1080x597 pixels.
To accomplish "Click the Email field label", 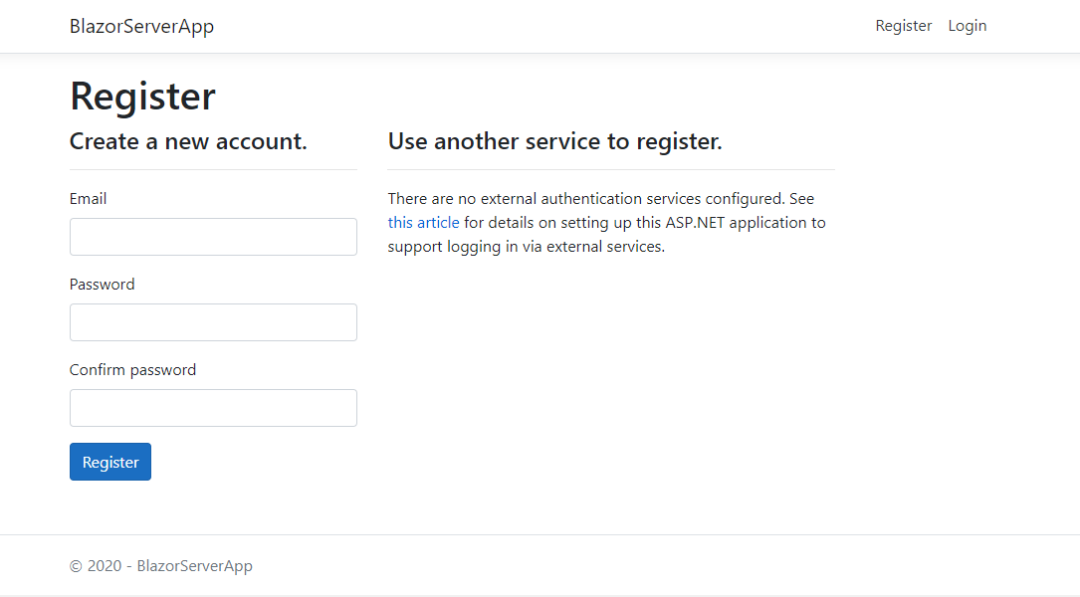I will pos(88,199).
